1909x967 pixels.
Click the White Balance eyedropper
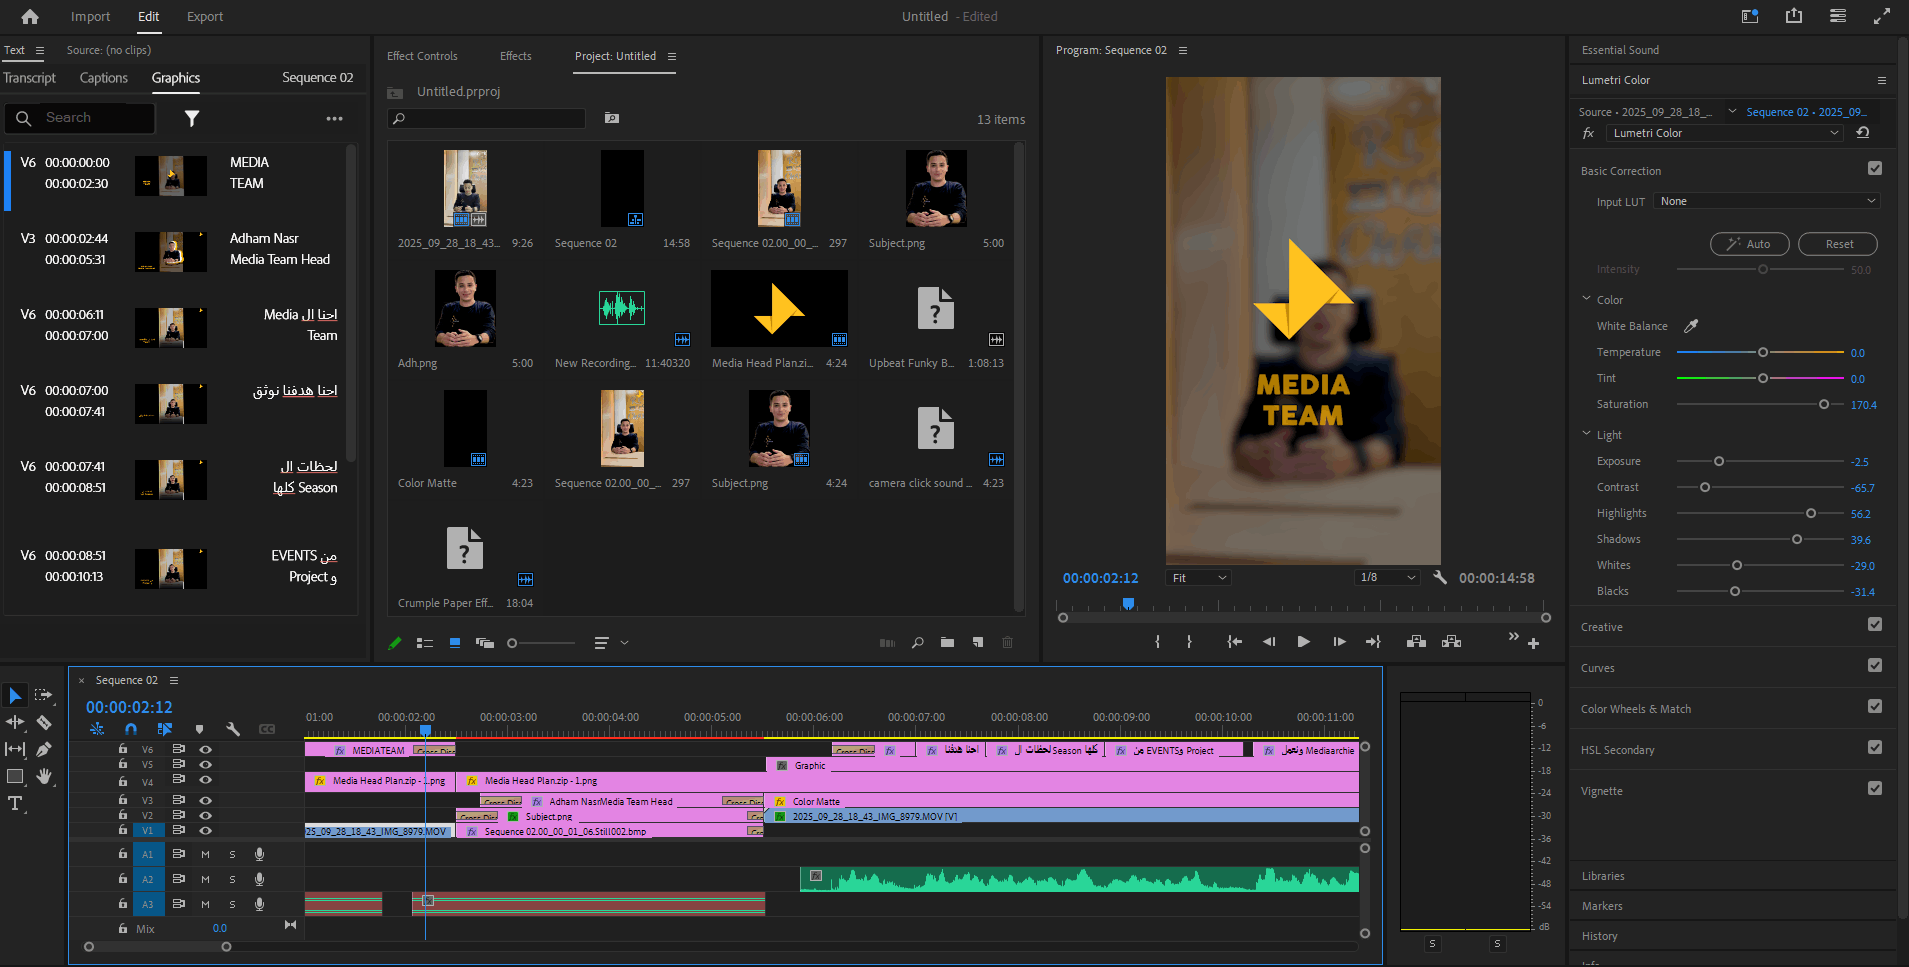click(x=1691, y=326)
